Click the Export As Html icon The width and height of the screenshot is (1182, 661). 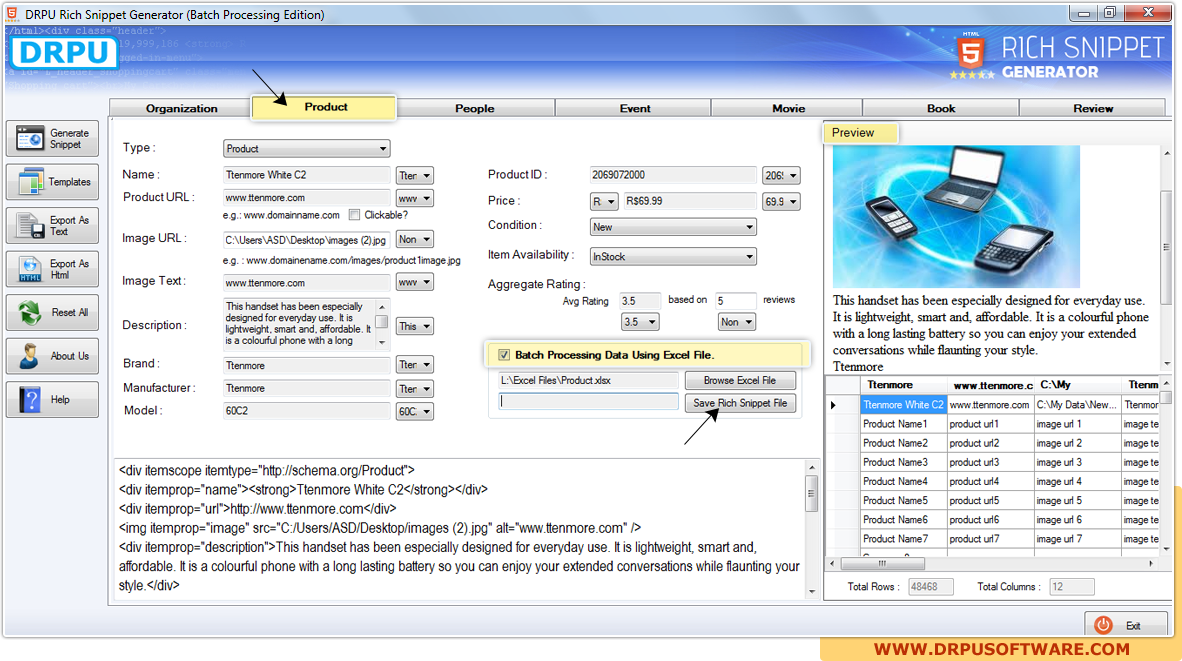(32, 270)
